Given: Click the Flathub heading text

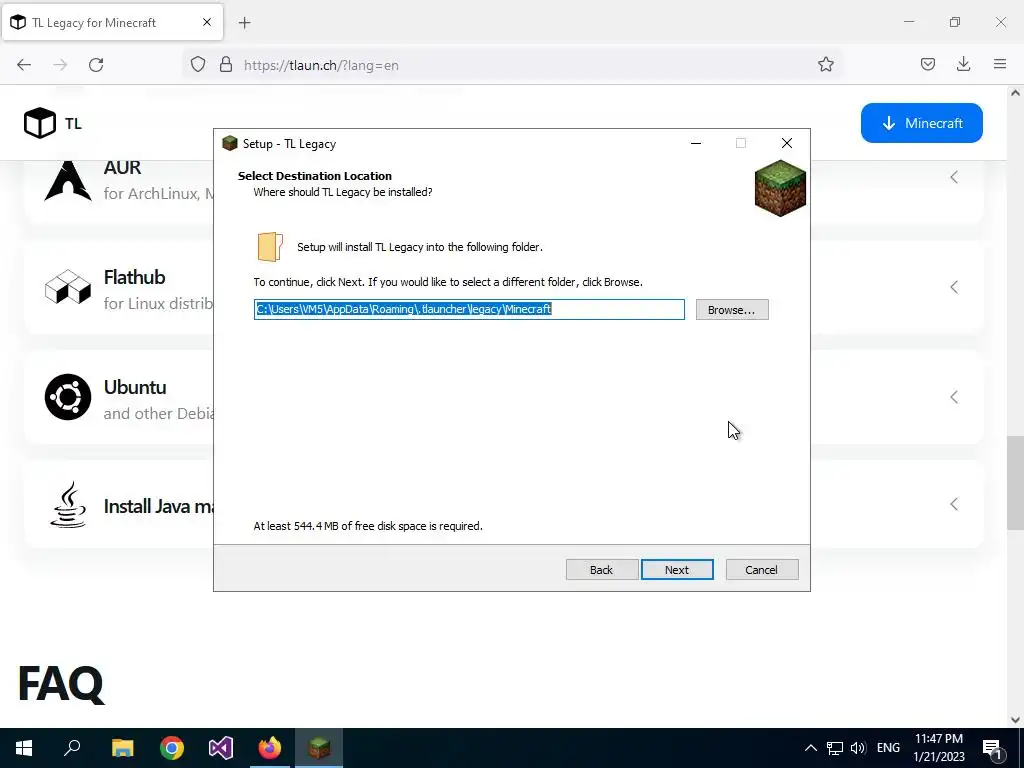Looking at the screenshot, I should [x=135, y=277].
